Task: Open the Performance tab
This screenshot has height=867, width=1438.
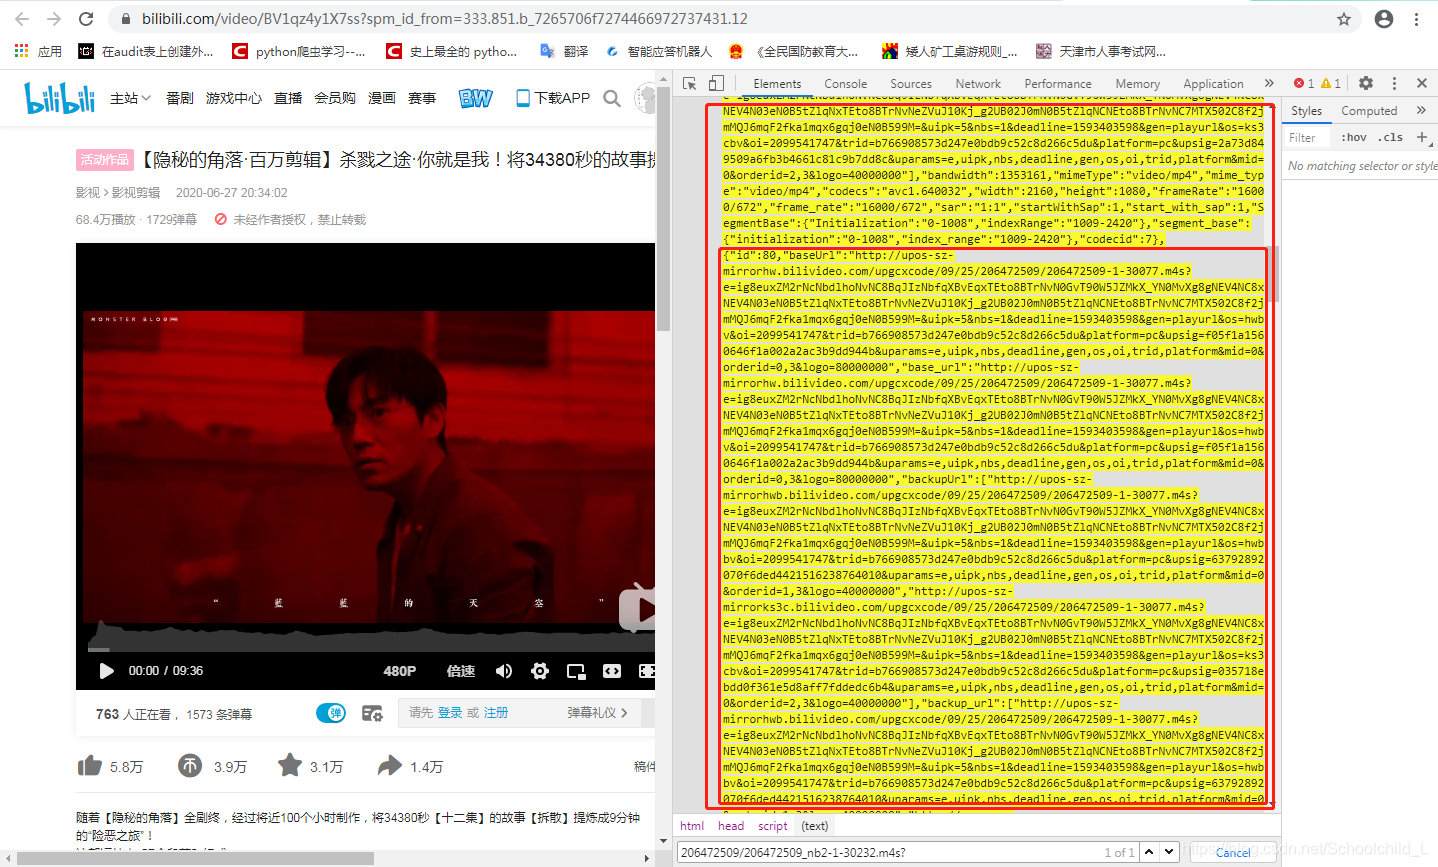Action: 1058,84
